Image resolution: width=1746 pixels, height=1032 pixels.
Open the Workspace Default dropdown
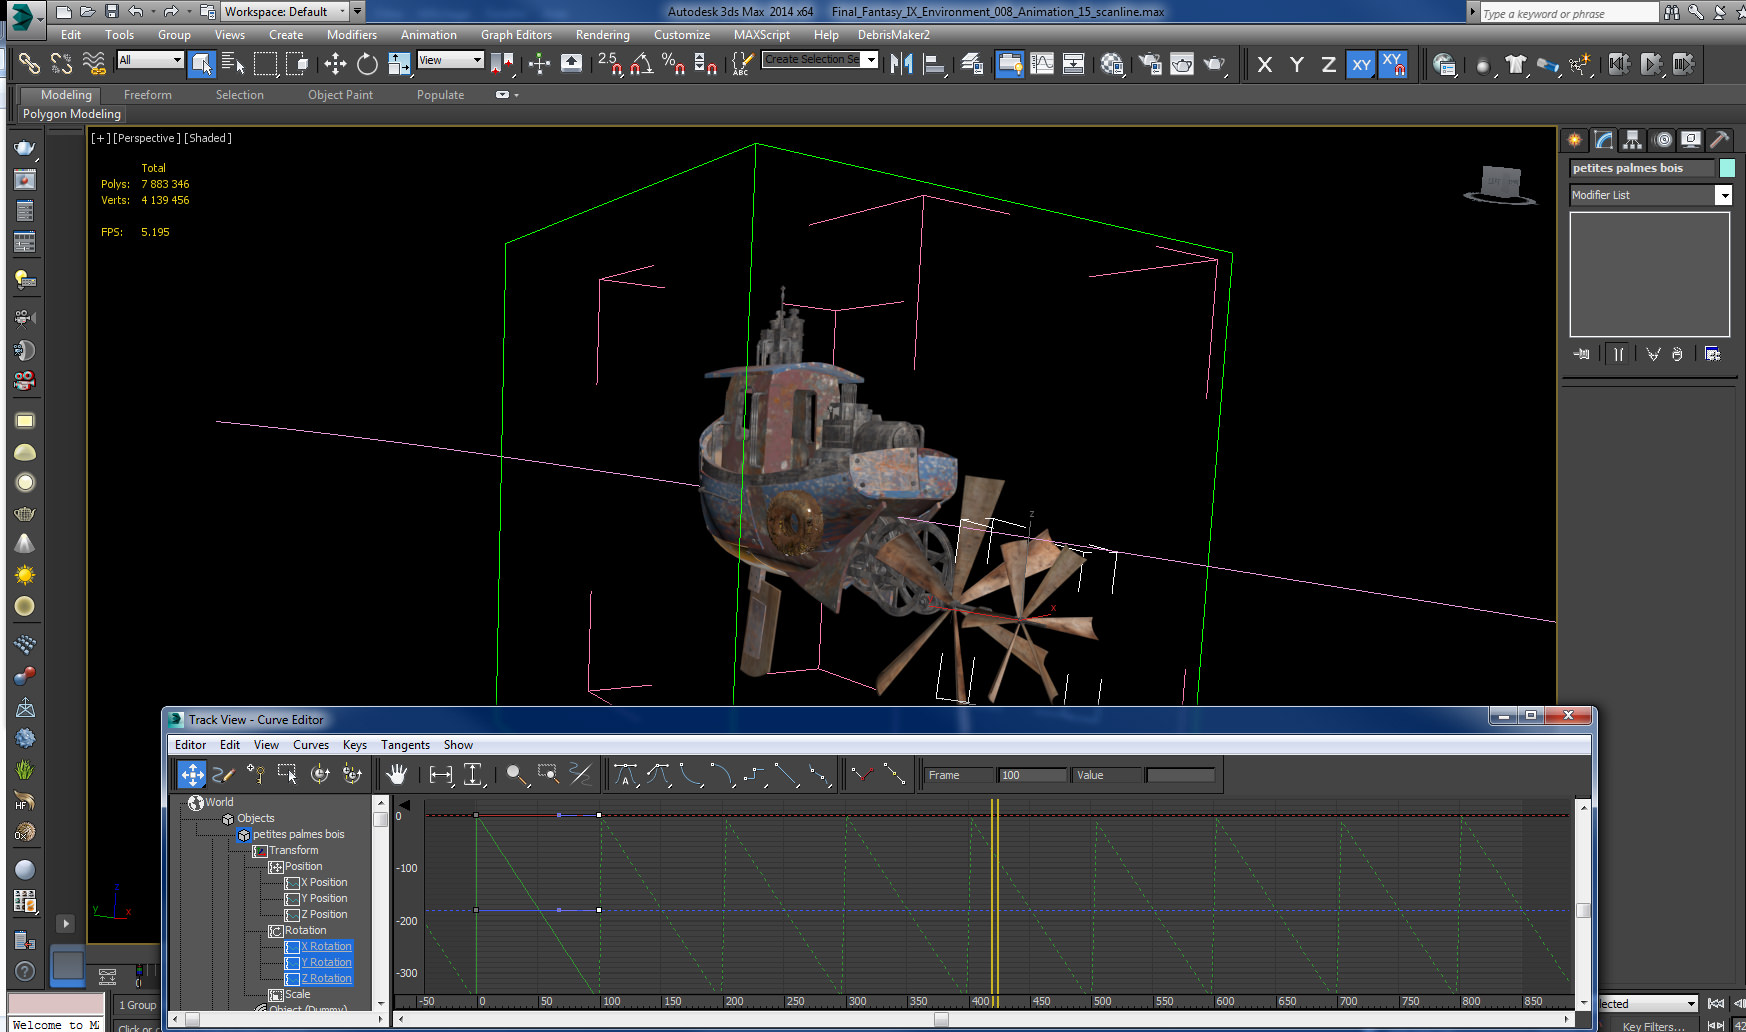[x=285, y=12]
